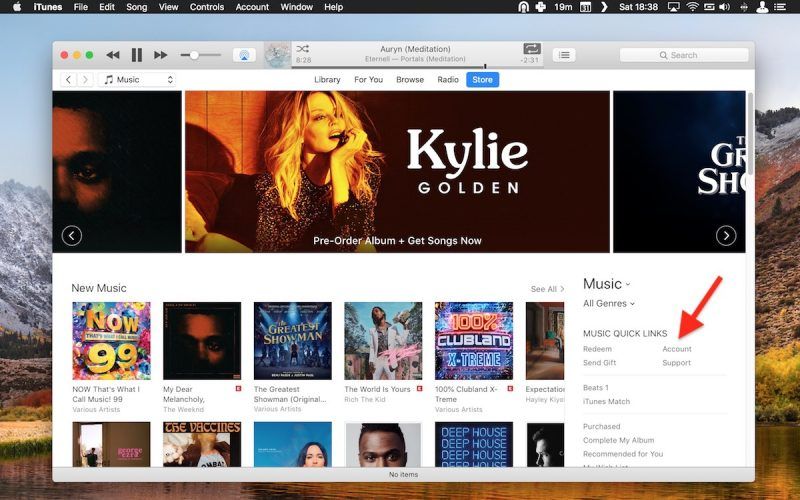Open See All for New Music
This screenshot has height=500, width=800.
[x=547, y=289]
